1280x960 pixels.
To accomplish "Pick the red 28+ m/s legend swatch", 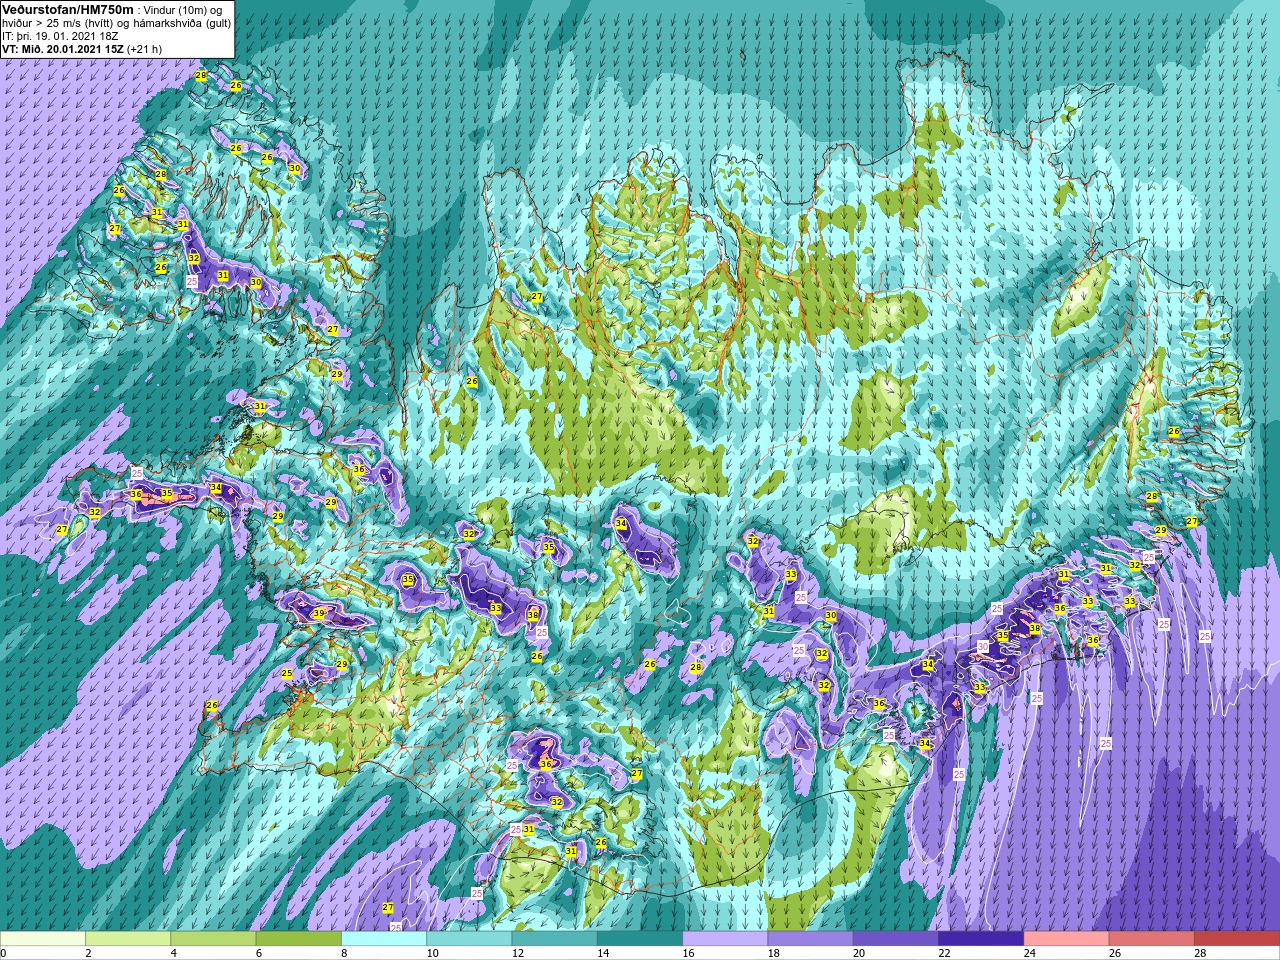I will coord(1237,939).
